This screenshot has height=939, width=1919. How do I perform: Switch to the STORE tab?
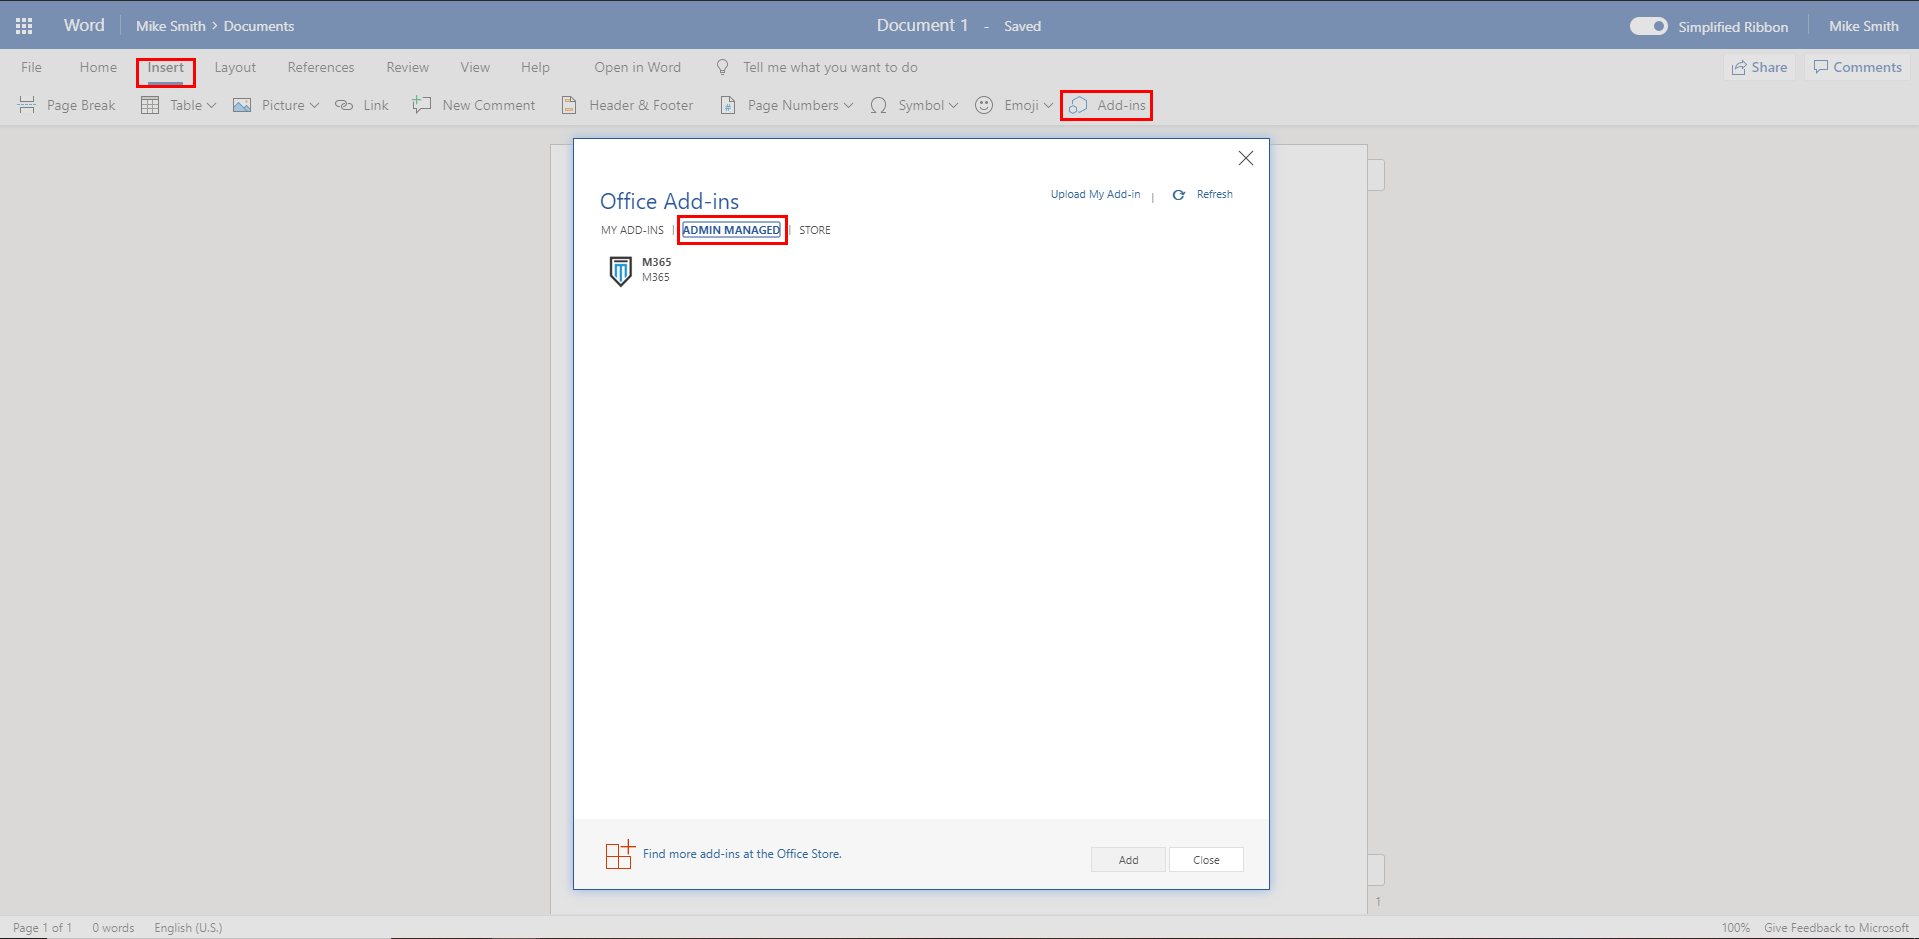coord(815,230)
